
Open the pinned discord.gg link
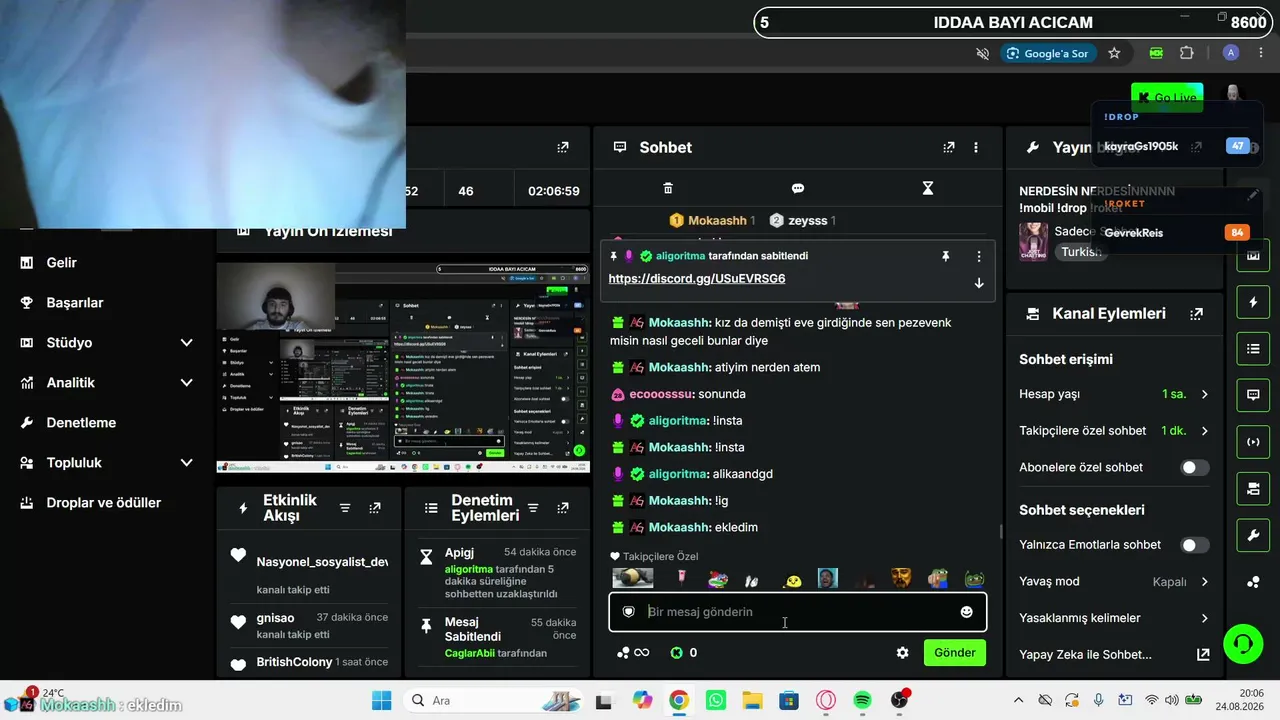(x=697, y=279)
